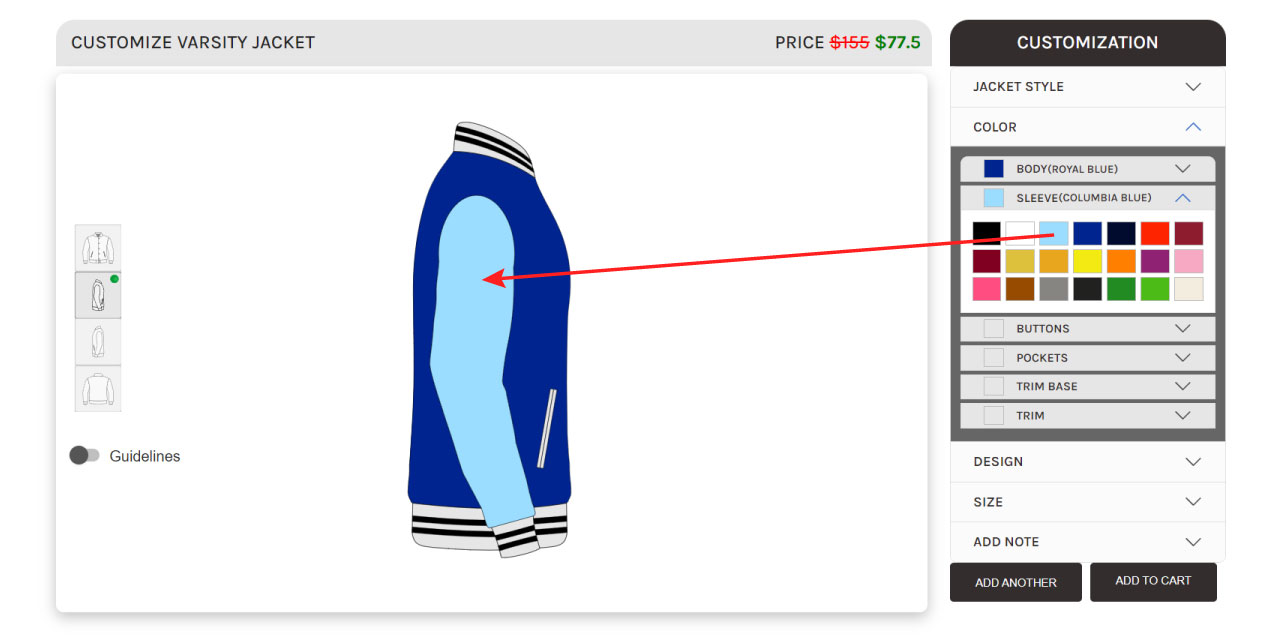Screen dimensions: 1280x640
Task: Click the Add to Cart button
Action: (x=1153, y=582)
